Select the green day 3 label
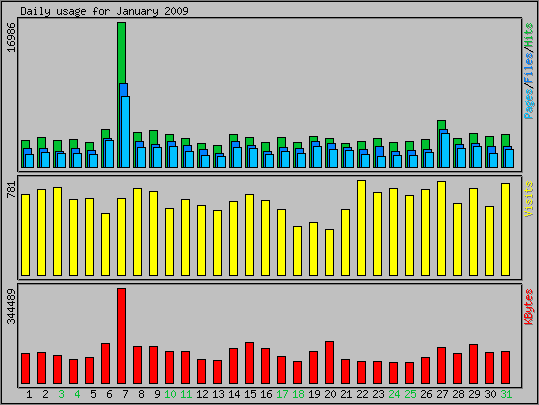539x405 pixels. click(61, 394)
